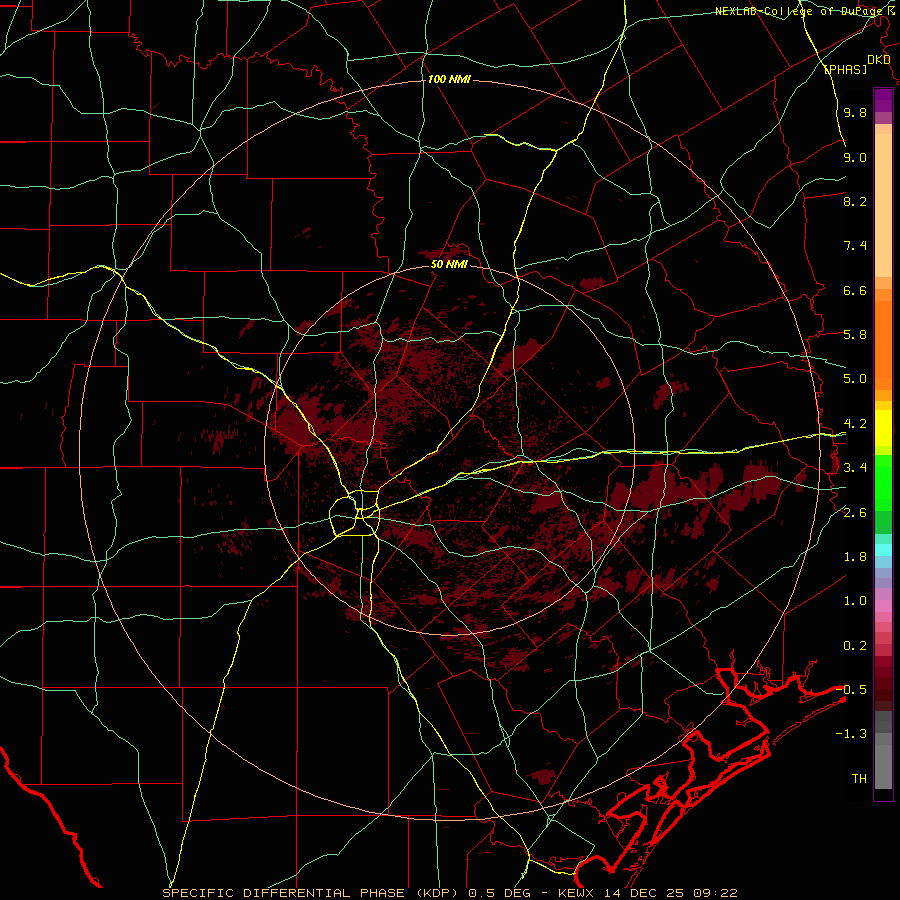Click the pink segment of the color bar
The image size is (900, 900).
point(883,606)
